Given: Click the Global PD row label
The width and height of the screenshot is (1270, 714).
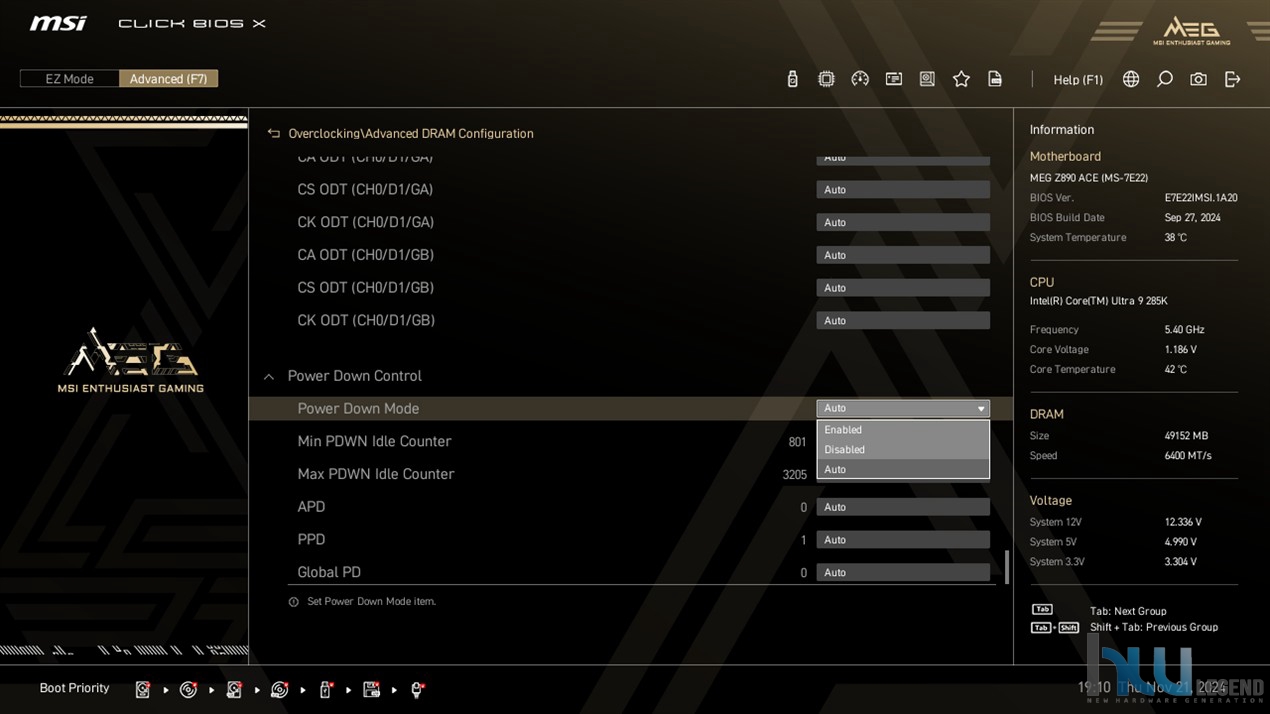Looking at the screenshot, I should click(x=329, y=572).
